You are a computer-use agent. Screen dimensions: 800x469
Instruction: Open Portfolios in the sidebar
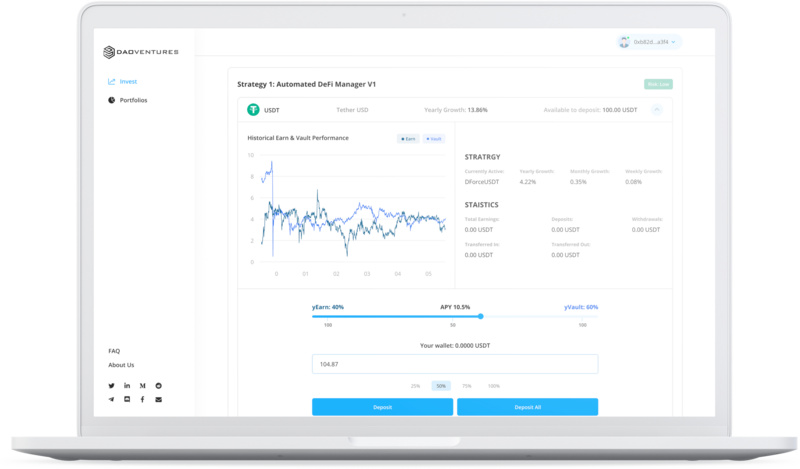pyautogui.click(x=132, y=100)
